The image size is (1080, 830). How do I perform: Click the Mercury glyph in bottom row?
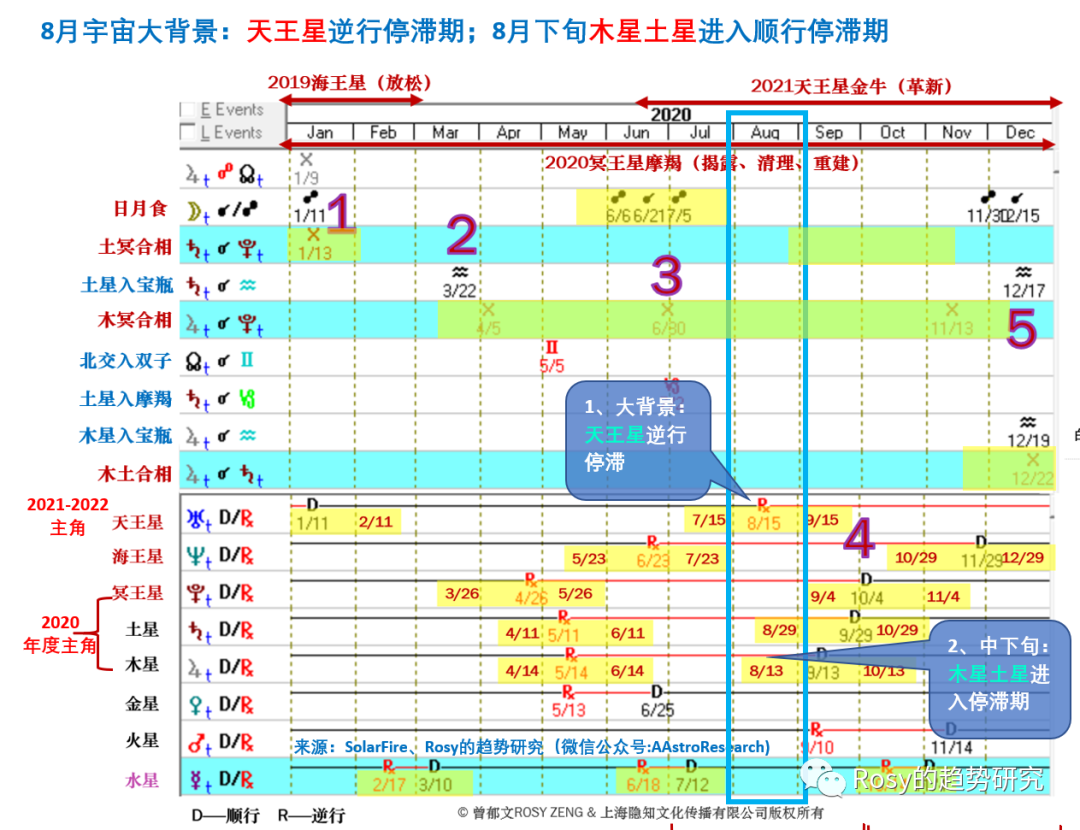click(x=198, y=778)
